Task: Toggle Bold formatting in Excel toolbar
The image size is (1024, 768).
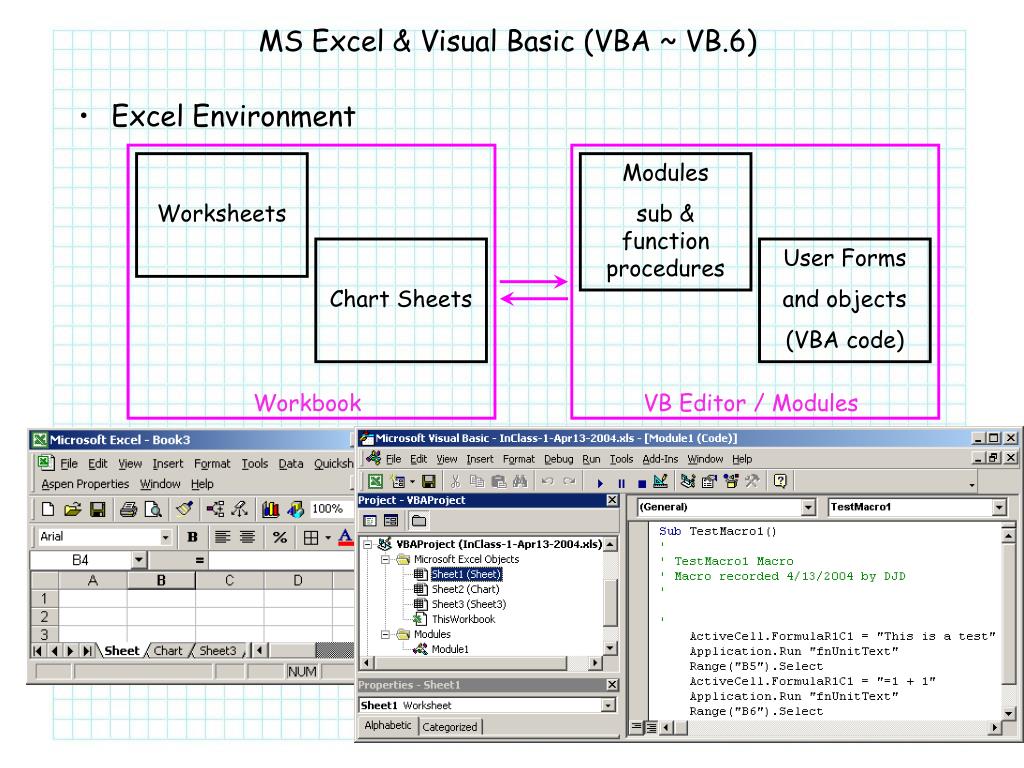Action: coord(192,537)
